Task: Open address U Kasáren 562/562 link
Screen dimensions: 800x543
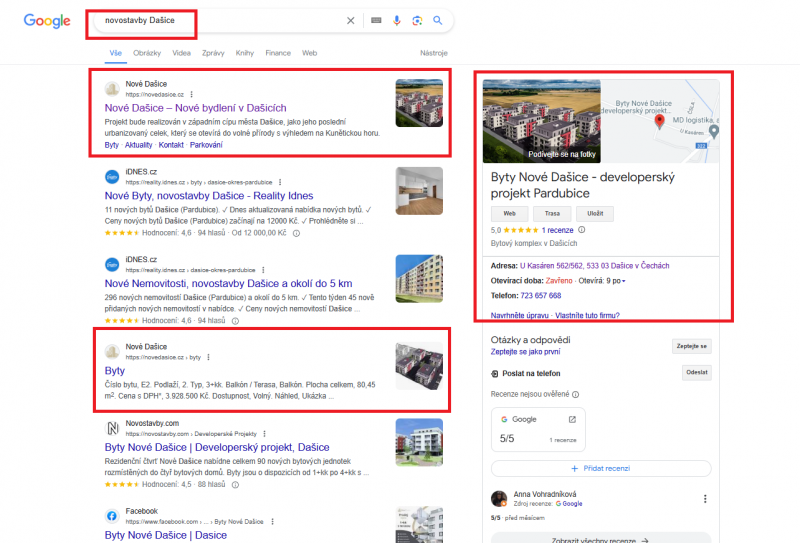Action: [x=594, y=266]
